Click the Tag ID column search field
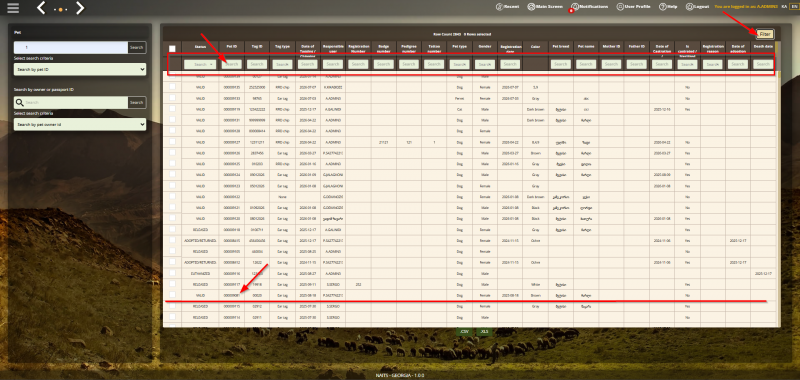Screen dimensions: 800x380 pyautogui.click(x=257, y=64)
